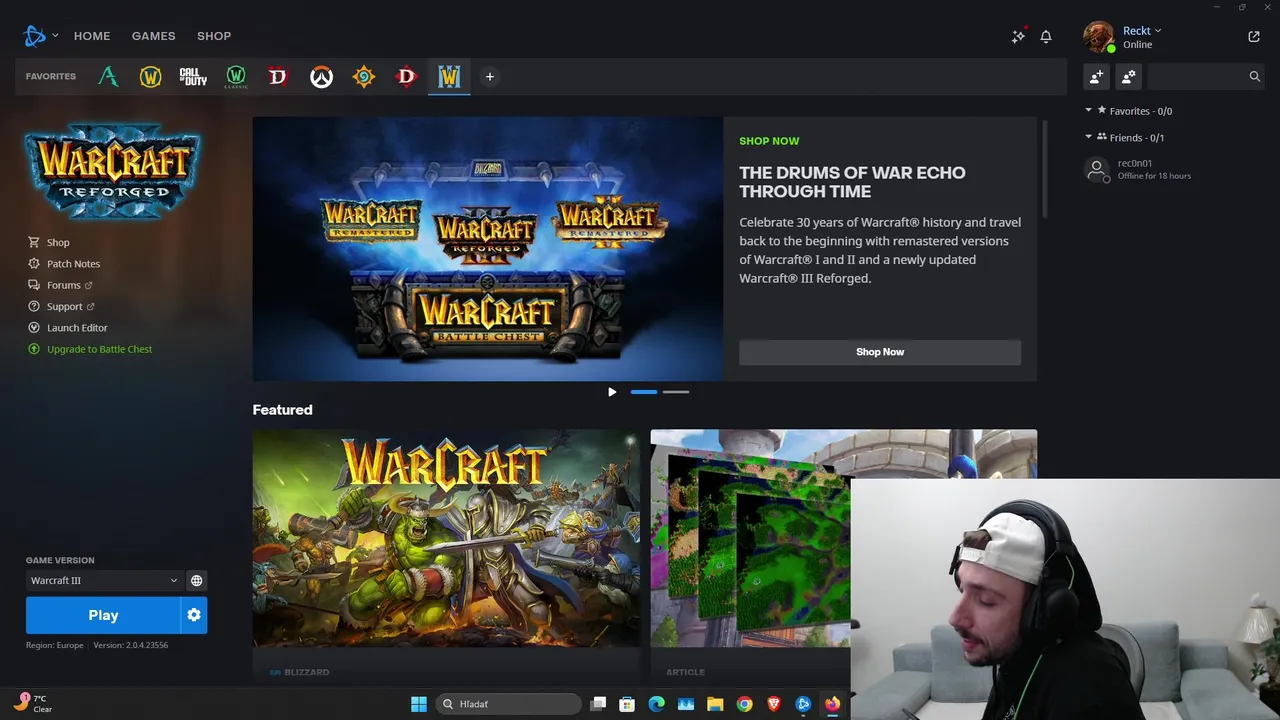
Task: Click the Battle.net logo menu
Action: pos(40,36)
